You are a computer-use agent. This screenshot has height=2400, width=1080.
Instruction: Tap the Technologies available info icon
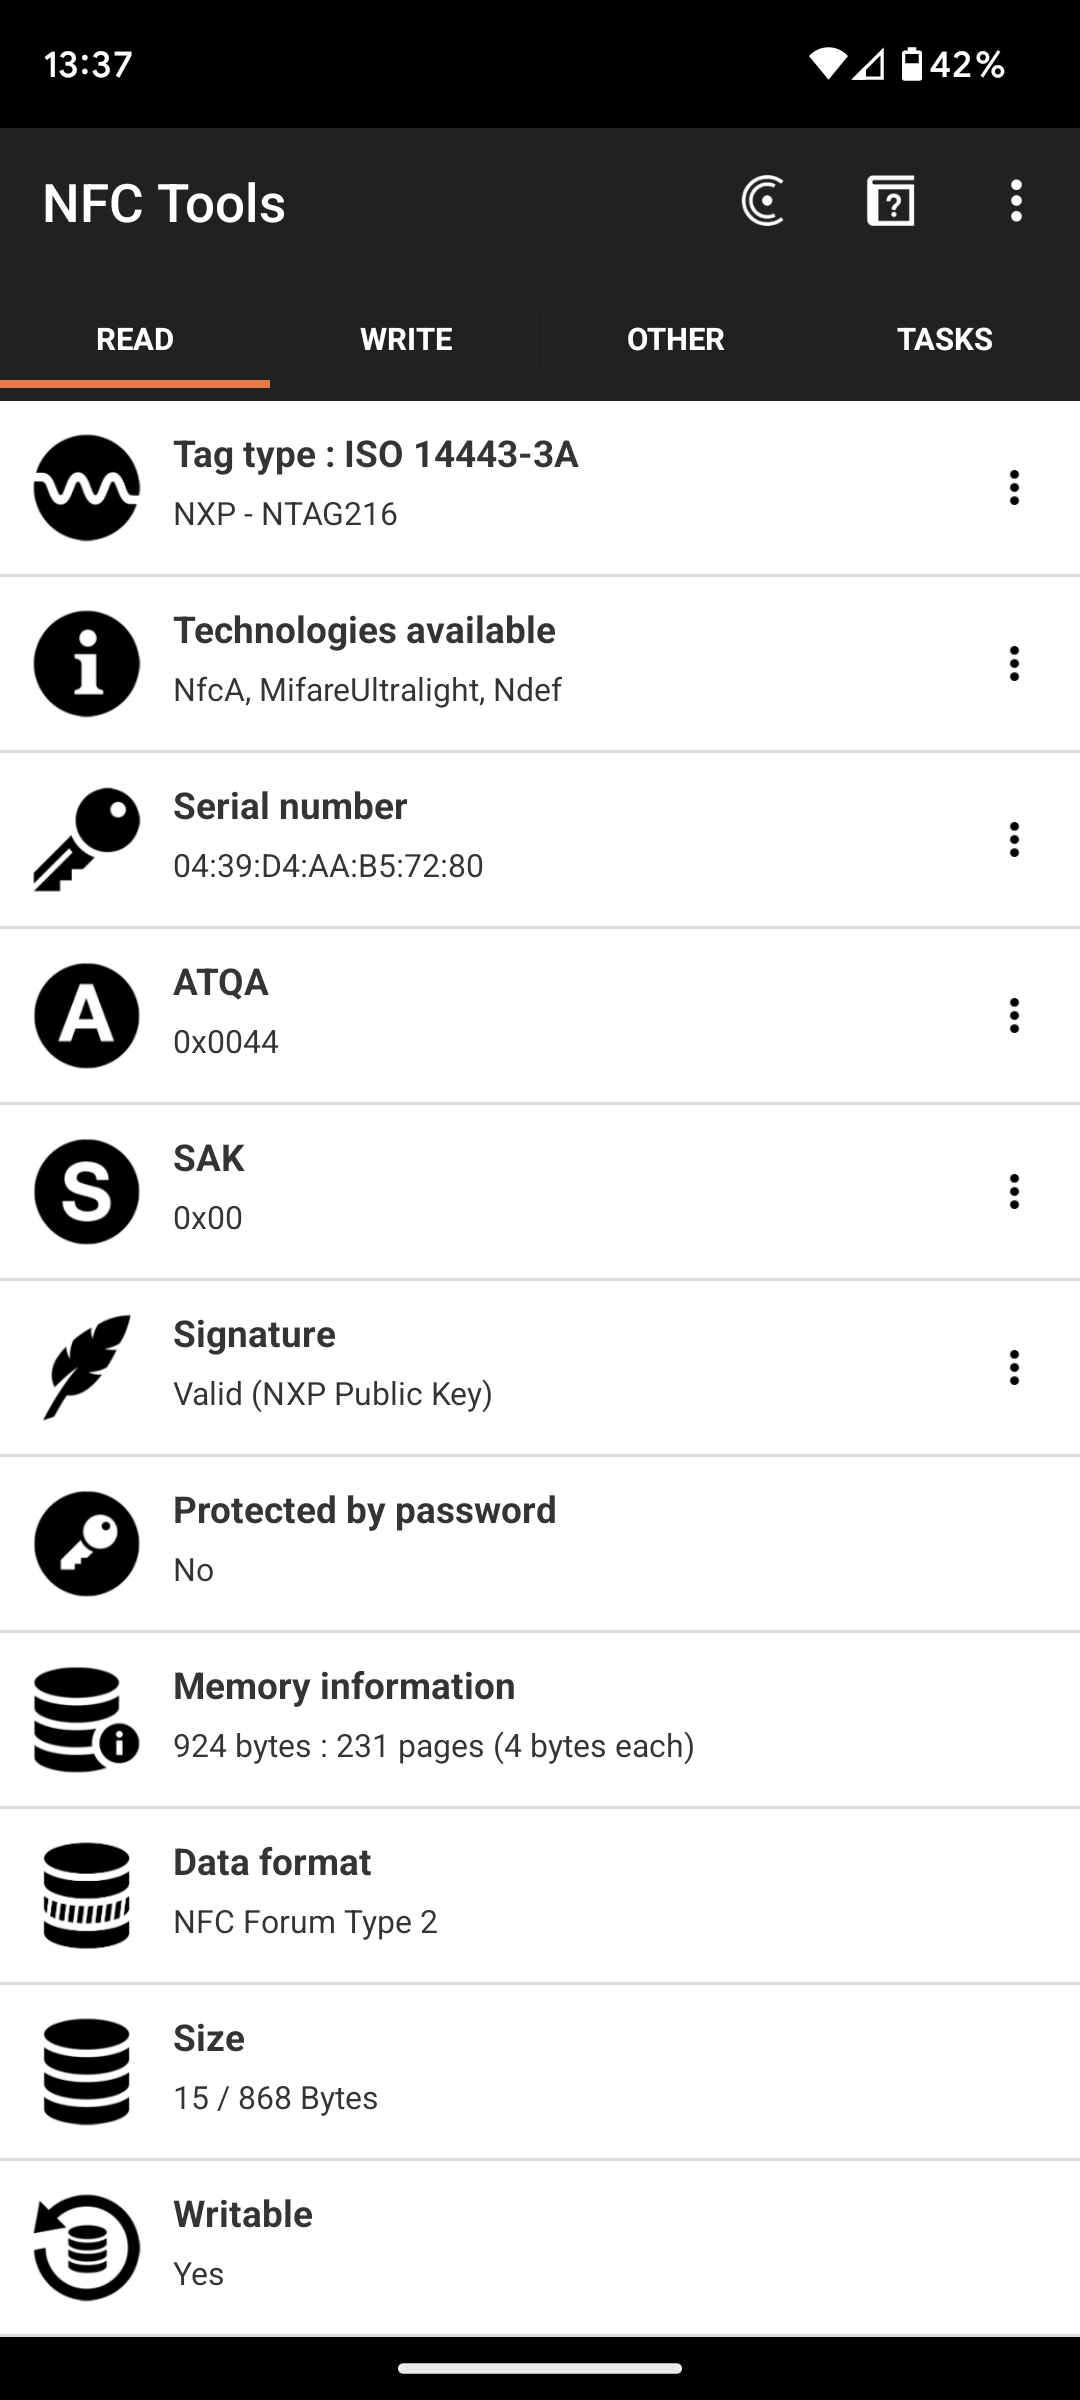(x=87, y=664)
